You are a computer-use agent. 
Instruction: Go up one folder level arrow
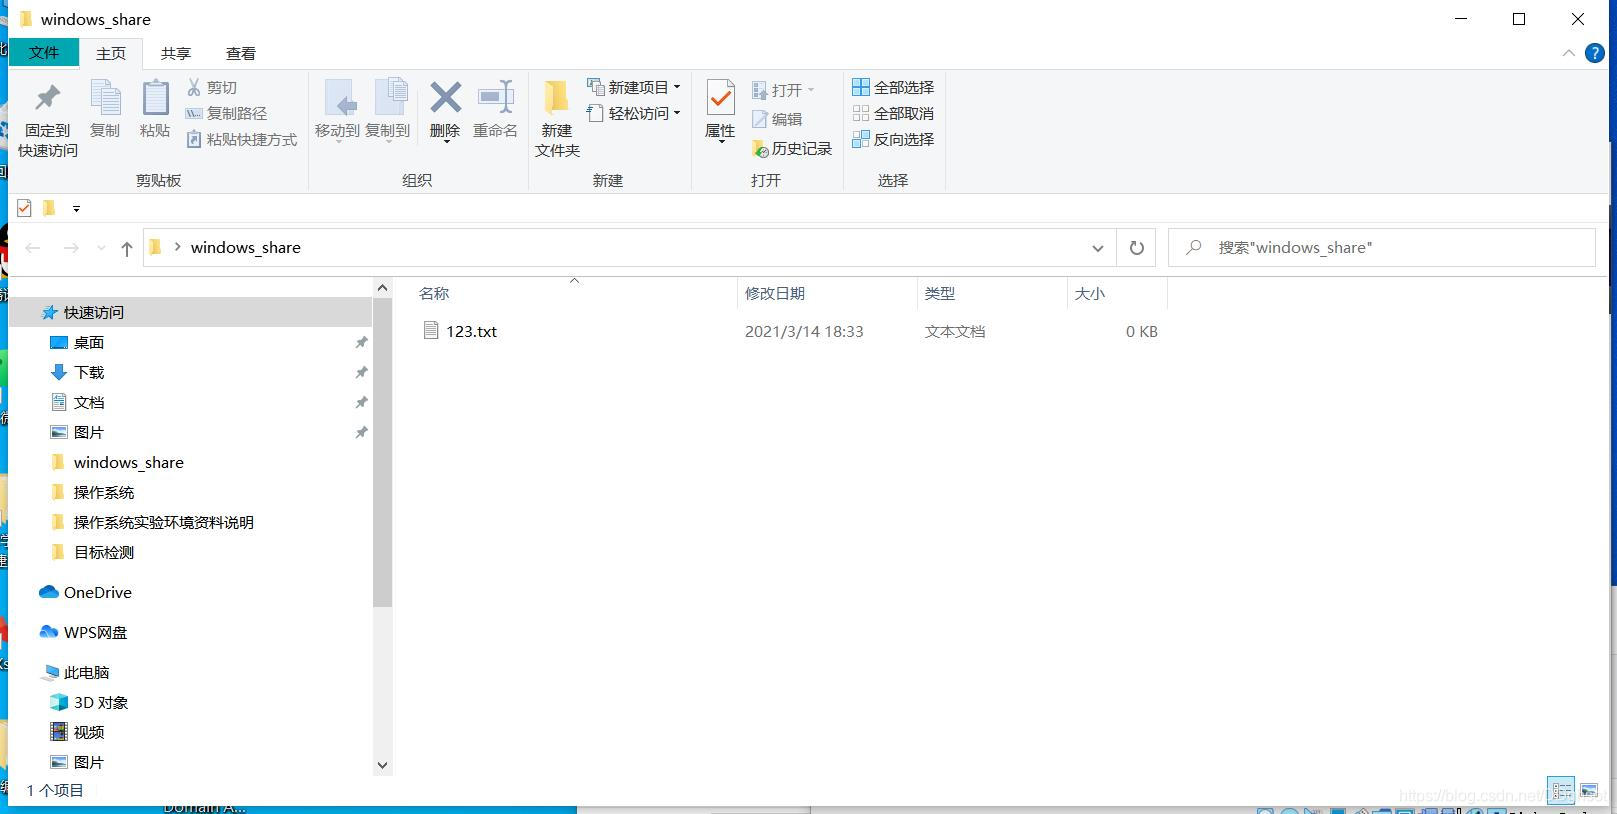[x=126, y=248]
